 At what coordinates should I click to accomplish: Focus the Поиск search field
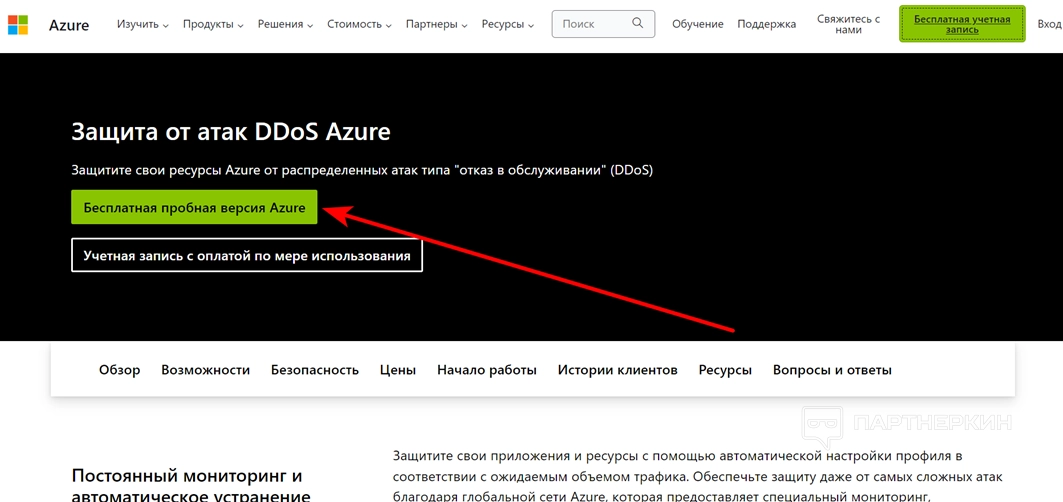pos(603,24)
